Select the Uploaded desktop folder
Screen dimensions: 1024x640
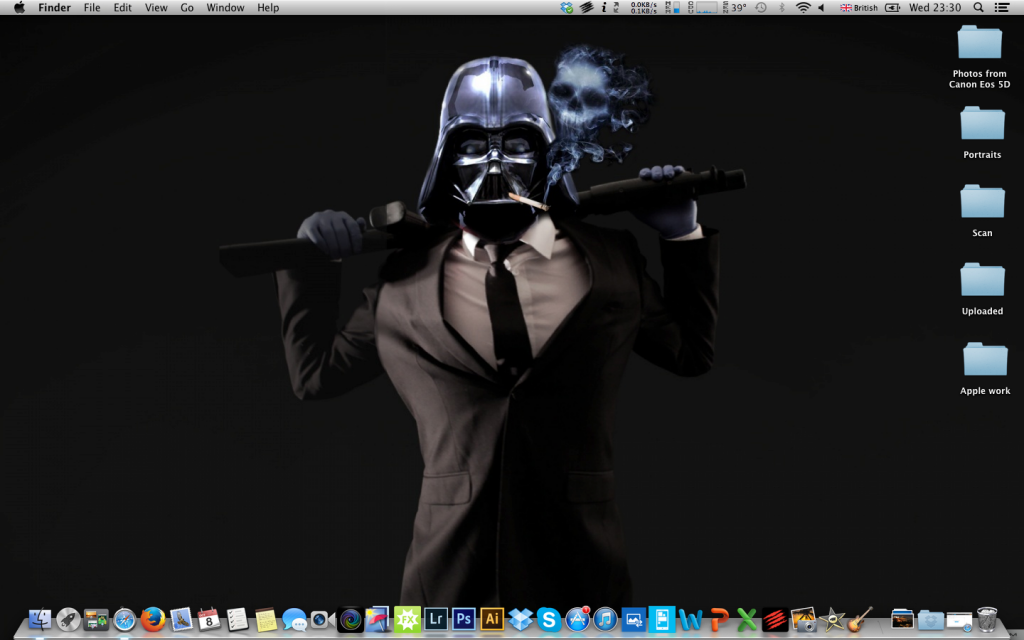click(982, 289)
